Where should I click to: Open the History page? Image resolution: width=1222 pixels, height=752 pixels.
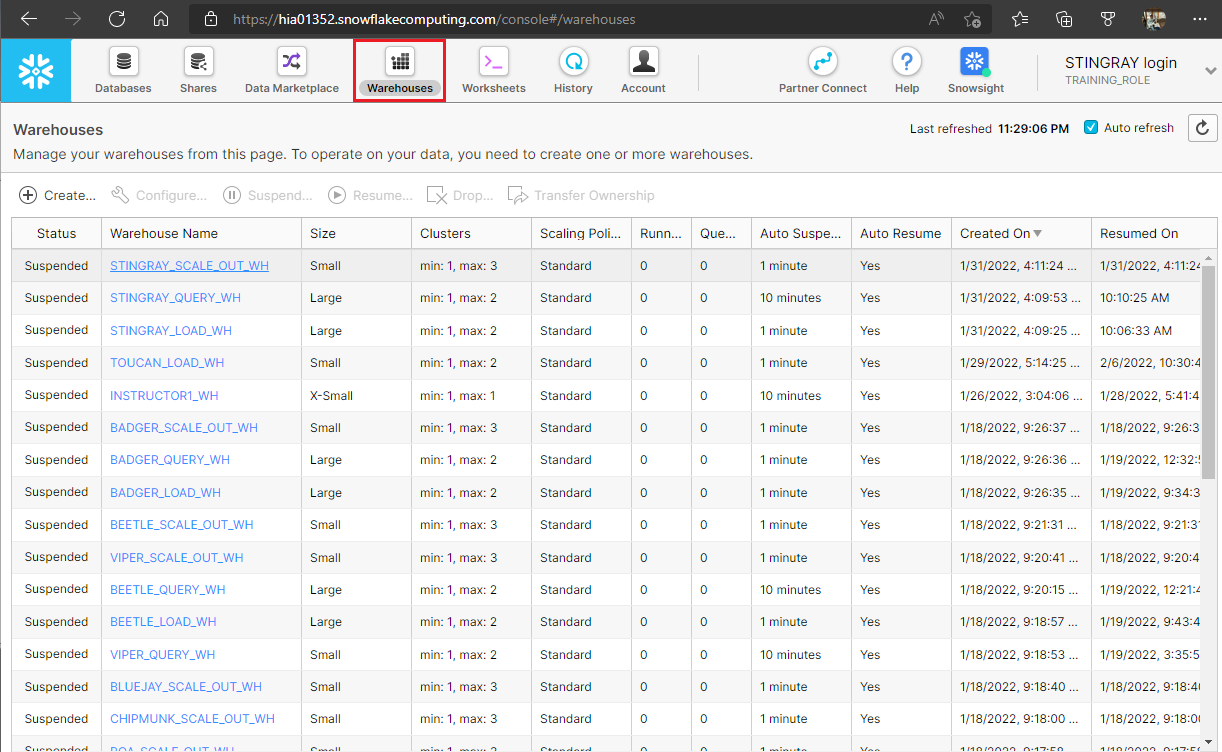[573, 72]
